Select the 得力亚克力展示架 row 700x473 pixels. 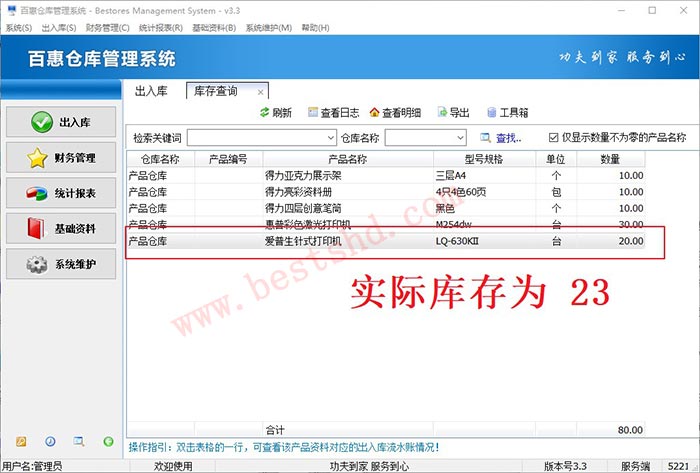pyautogui.click(x=386, y=175)
